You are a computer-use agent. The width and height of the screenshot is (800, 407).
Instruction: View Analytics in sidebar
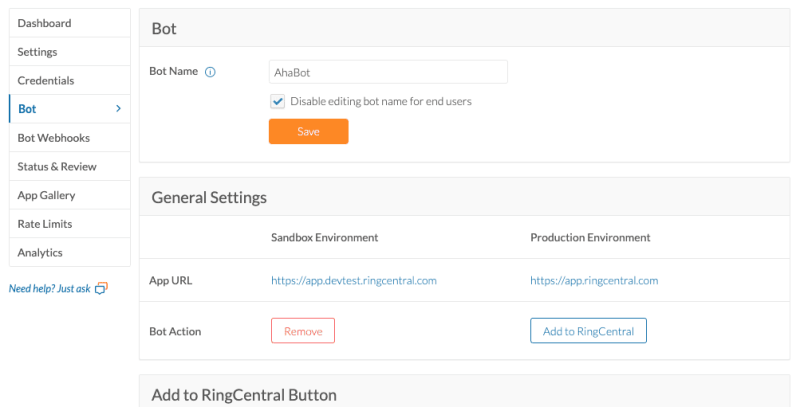pyautogui.click(x=40, y=252)
